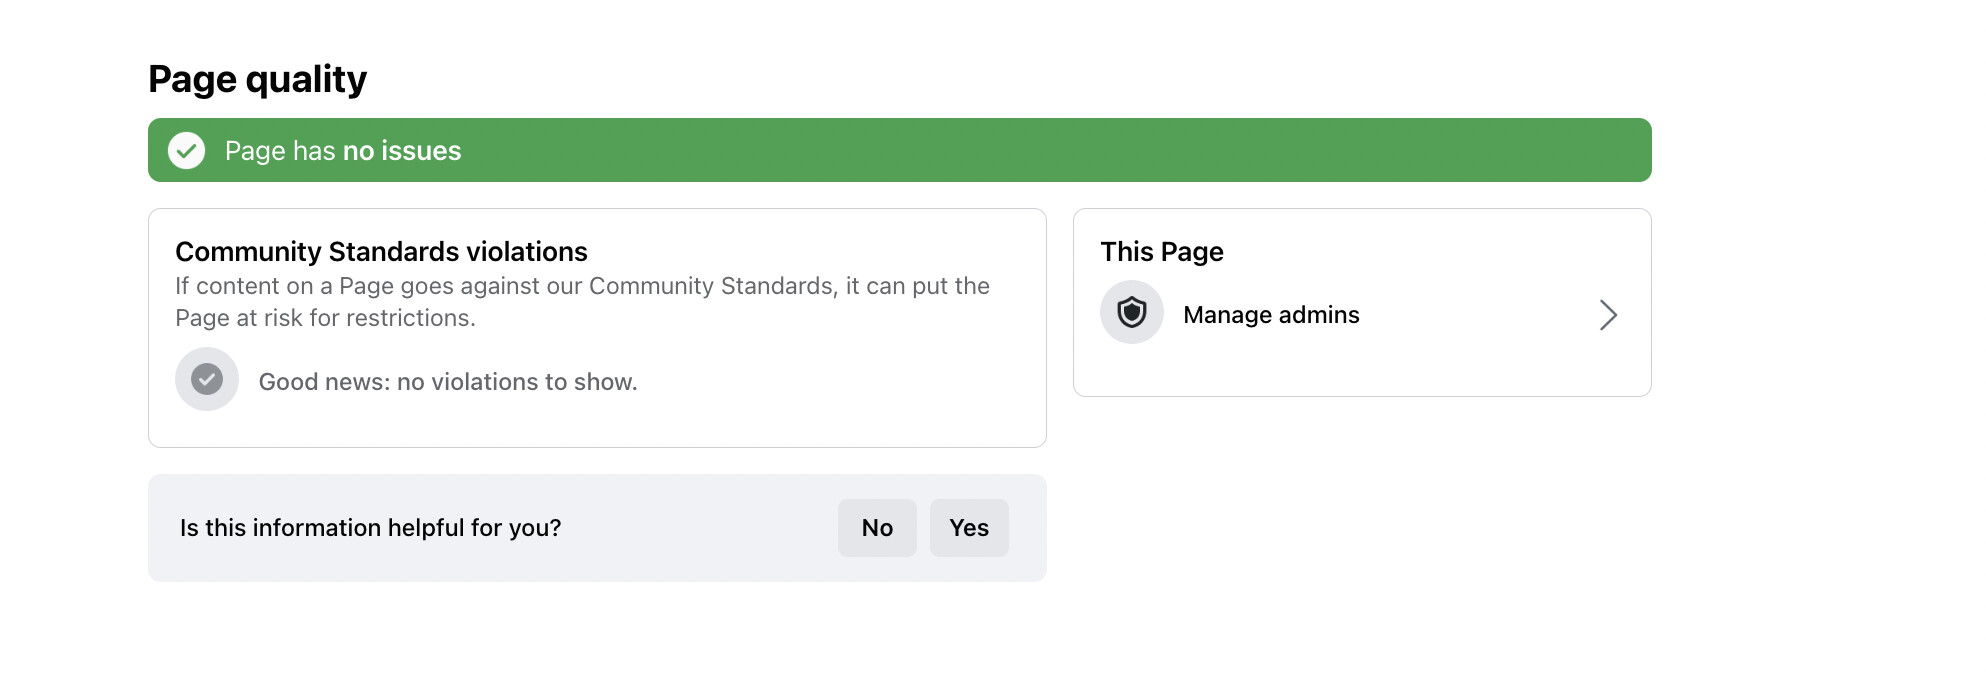1986x680 pixels.
Task: Answer No to the helpful question
Action: point(876,528)
